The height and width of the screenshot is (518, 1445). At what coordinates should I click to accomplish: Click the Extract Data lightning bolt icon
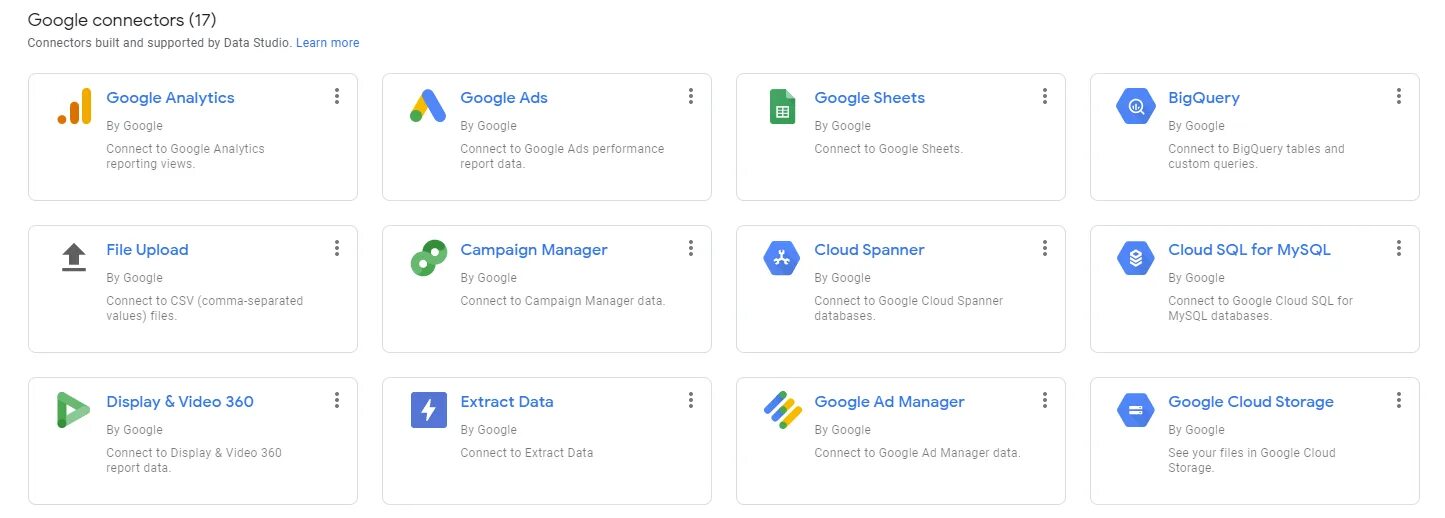(x=428, y=410)
